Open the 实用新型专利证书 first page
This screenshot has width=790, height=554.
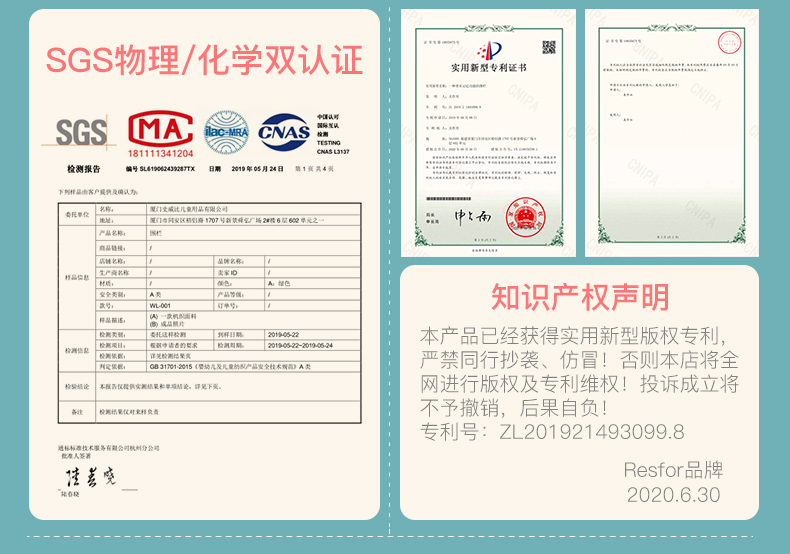coord(489,140)
